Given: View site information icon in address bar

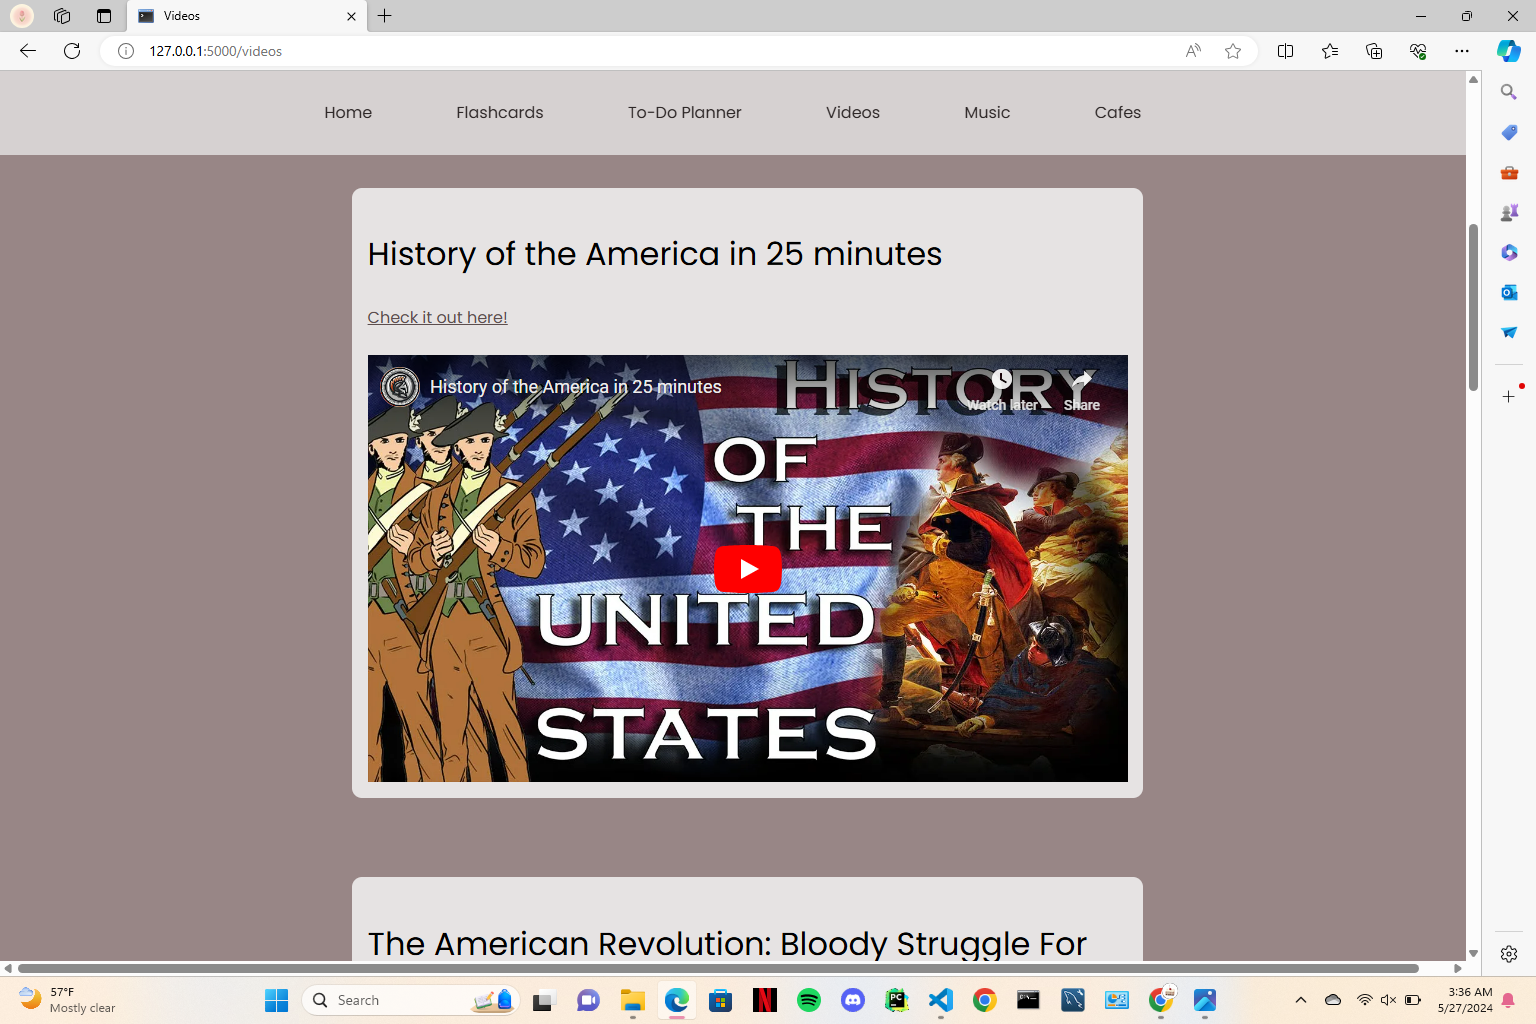Looking at the screenshot, I should coord(126,51).
